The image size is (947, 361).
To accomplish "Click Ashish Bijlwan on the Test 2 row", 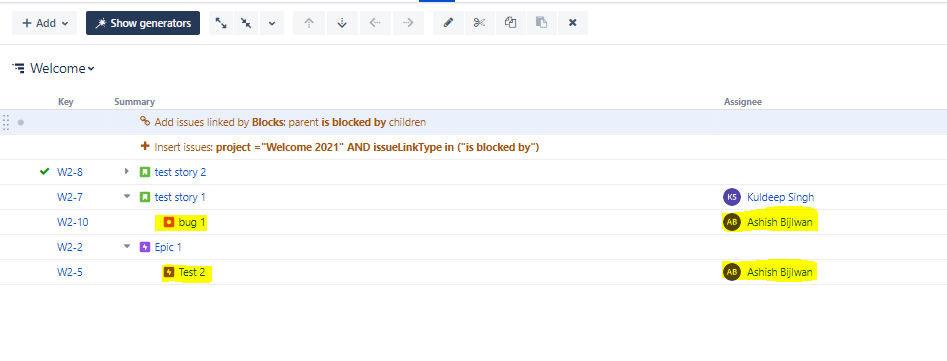I will coord(780,272).
